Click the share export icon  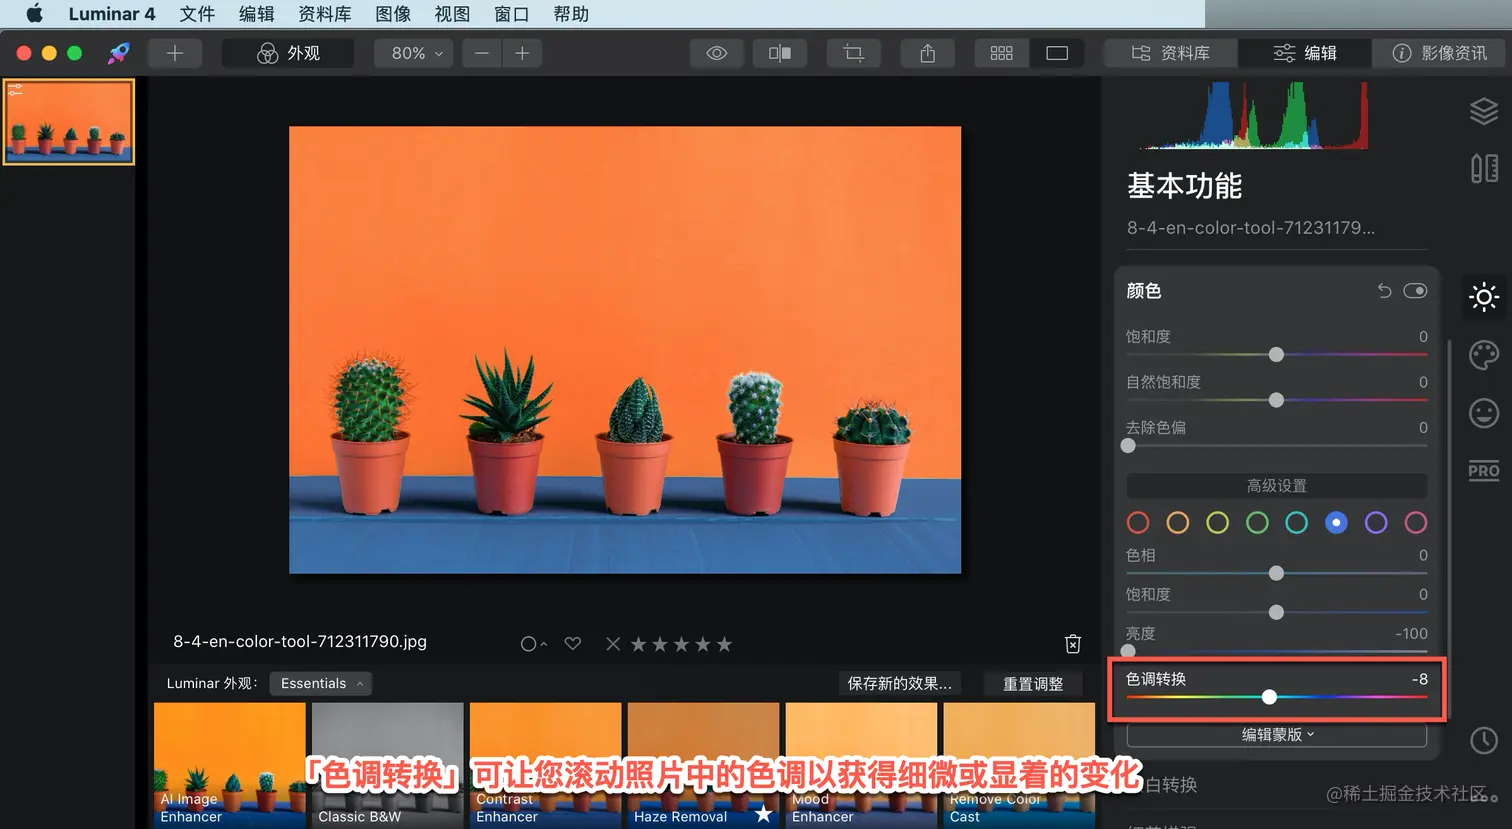click(928, 53)
